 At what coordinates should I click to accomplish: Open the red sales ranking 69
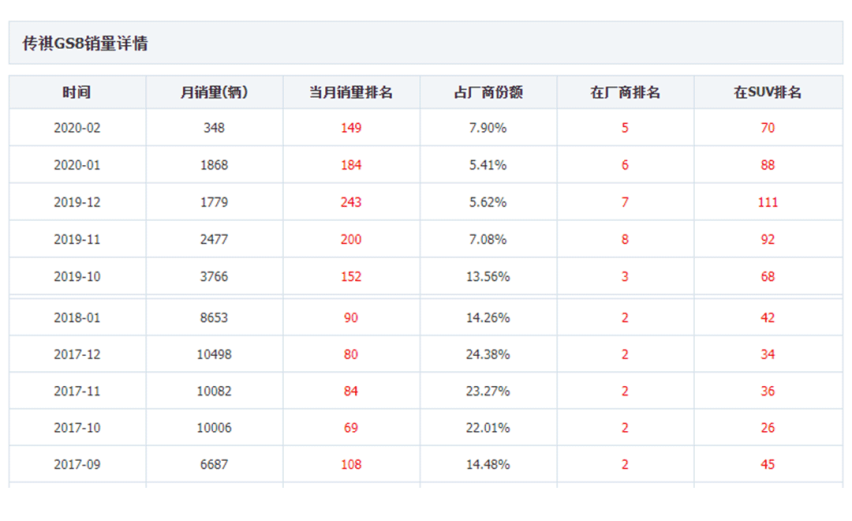(351, 428)
